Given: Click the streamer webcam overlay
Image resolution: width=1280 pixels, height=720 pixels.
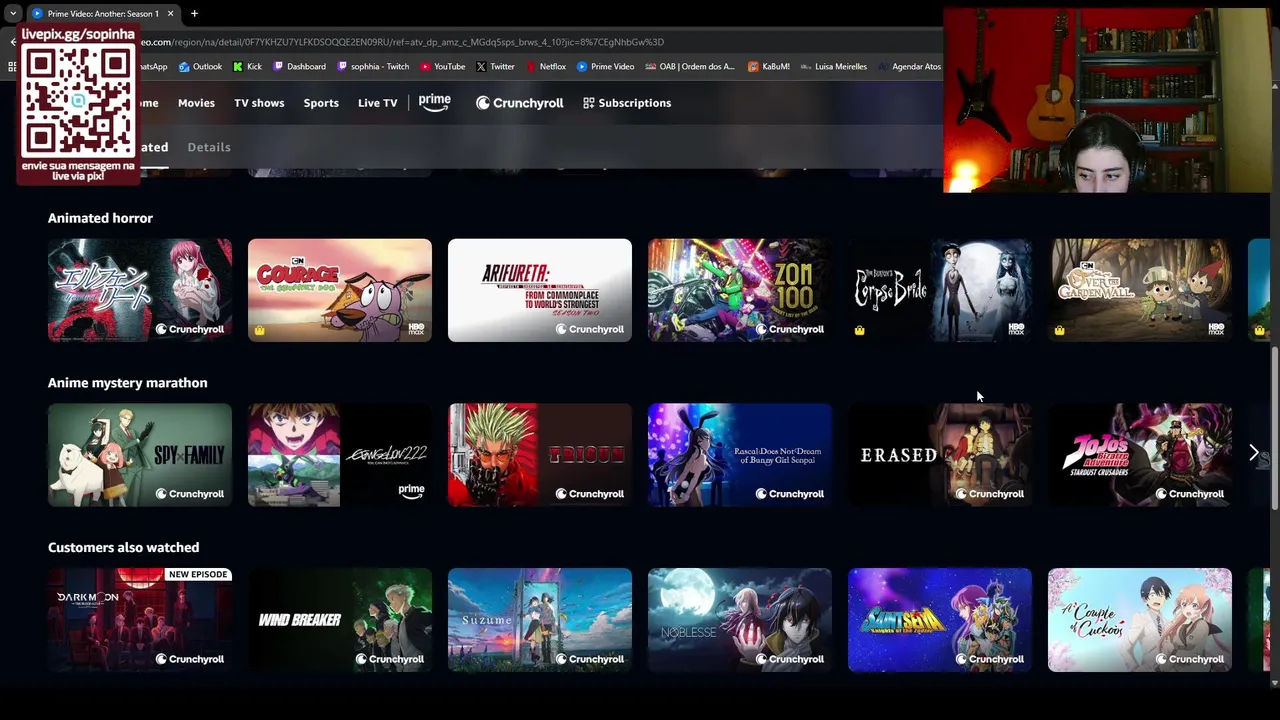Looking at the screenshot, I should [x=1106, y=100].
